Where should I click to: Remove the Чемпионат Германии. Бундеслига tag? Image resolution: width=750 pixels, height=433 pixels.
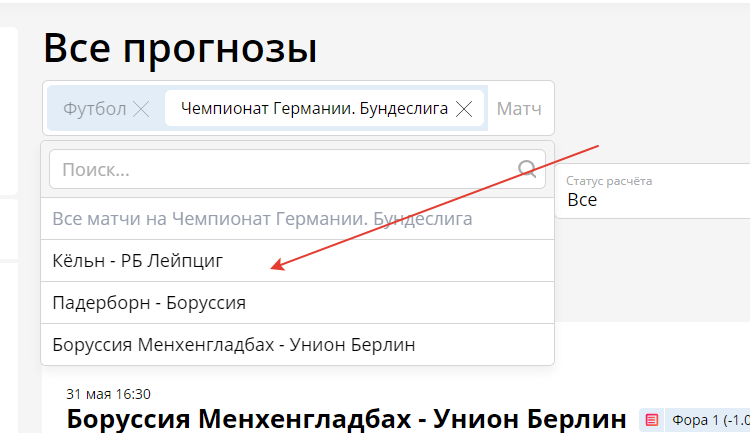point(464,109)
